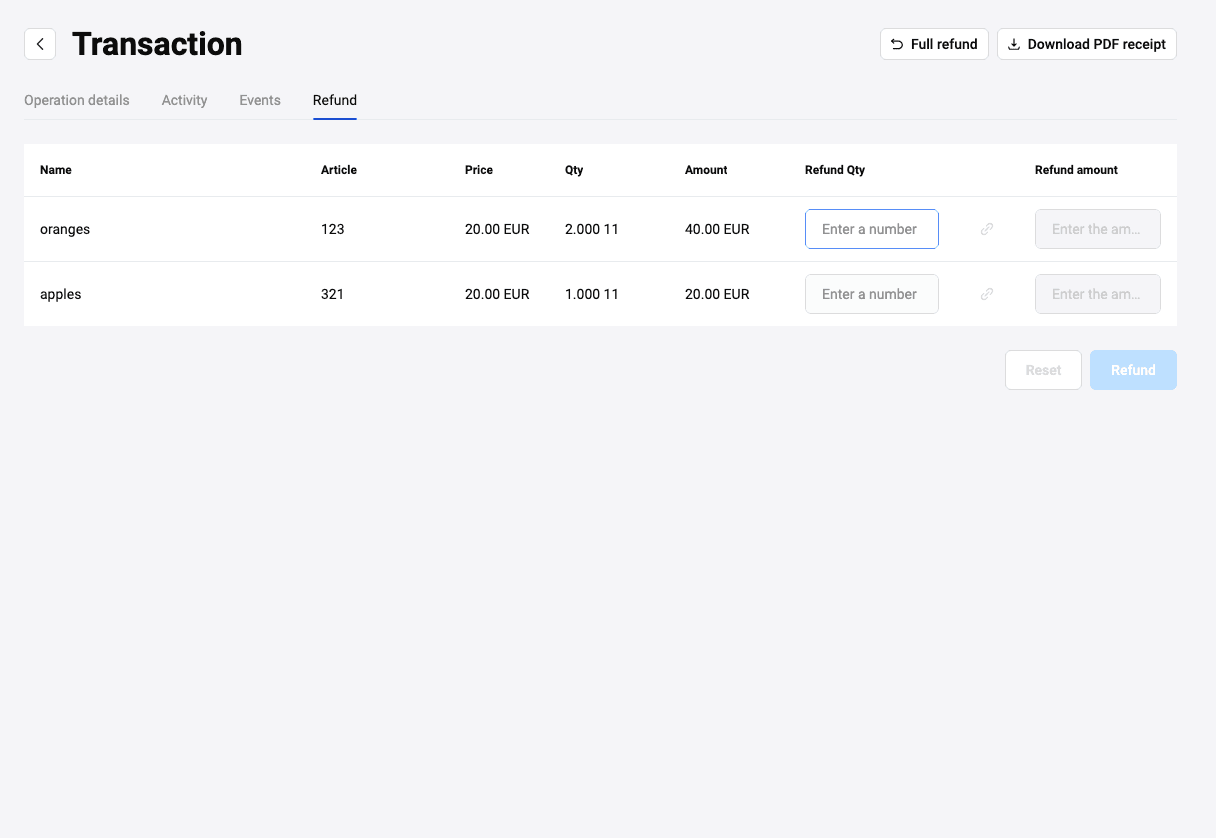Click article number 321
Viewport: 1216px width, 838px height.
333,294
